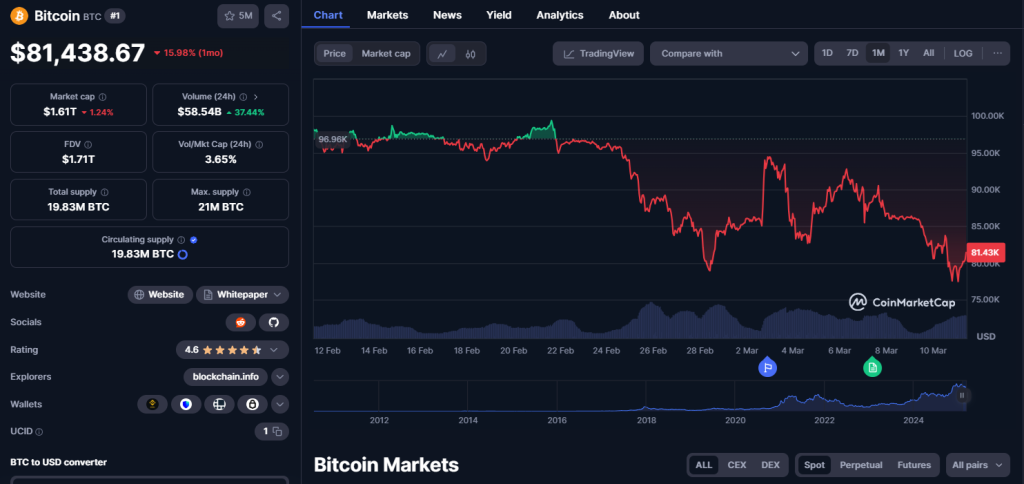Click the circulating supply progress ring

coord(183,254)
